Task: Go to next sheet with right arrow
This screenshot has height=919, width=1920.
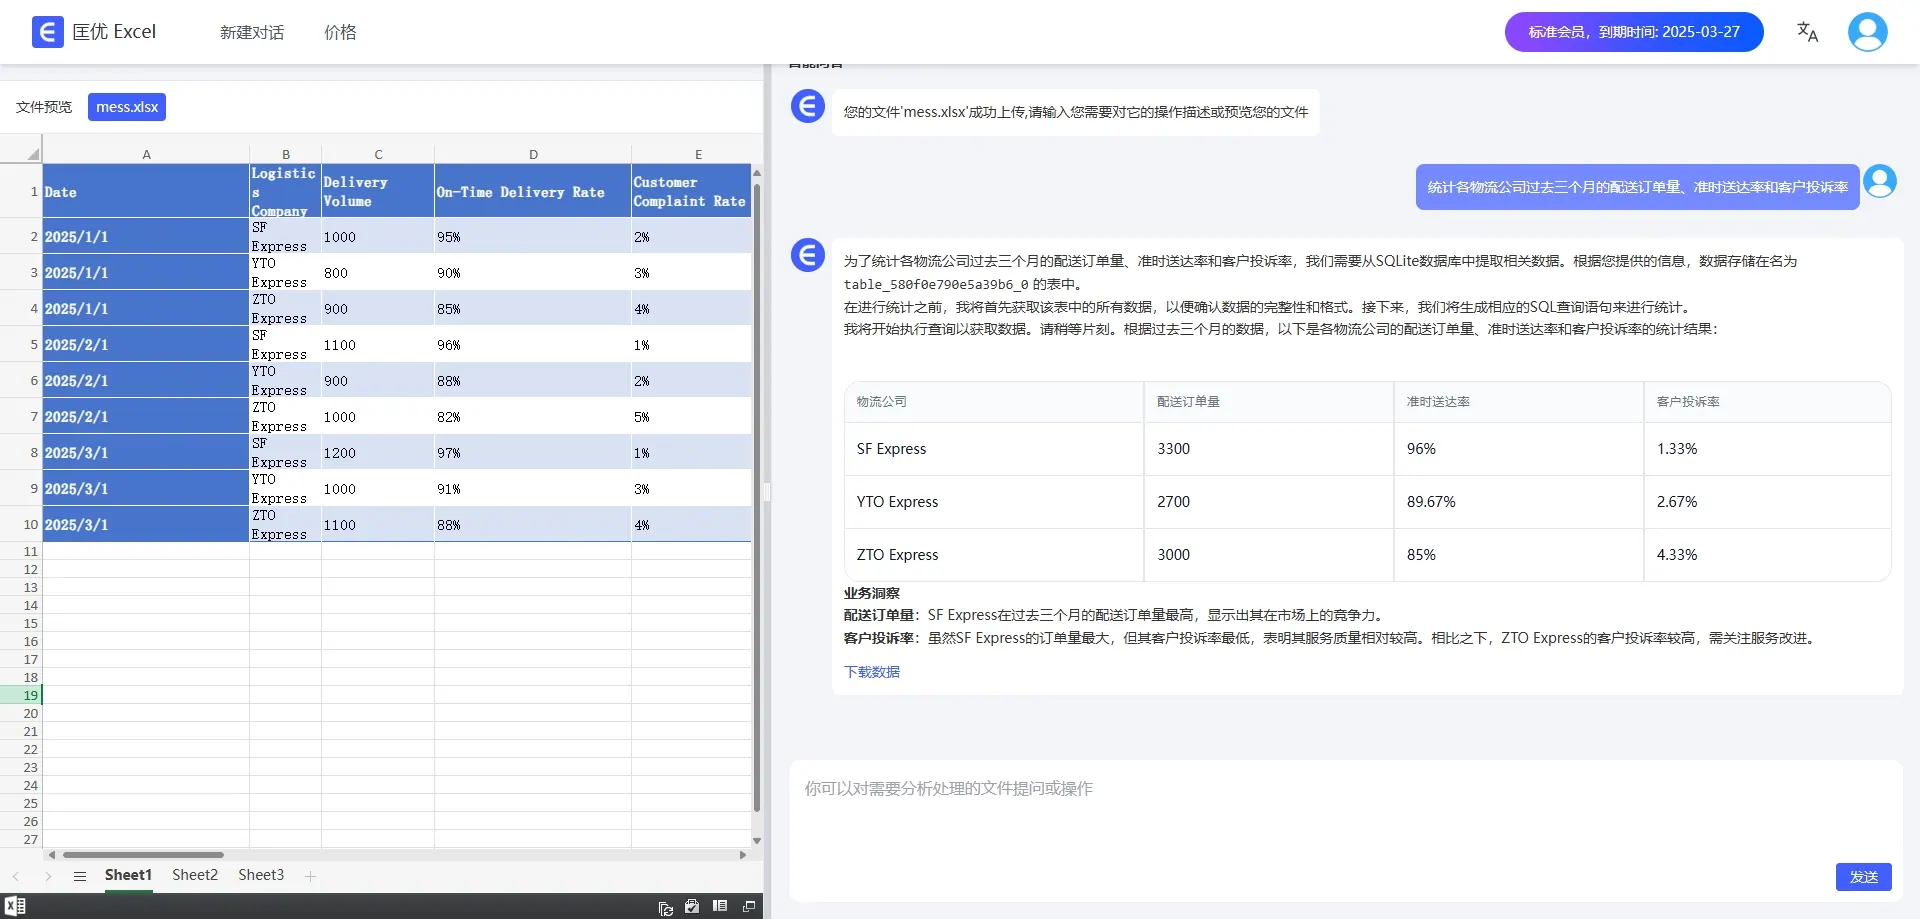Action: point(47,876)
